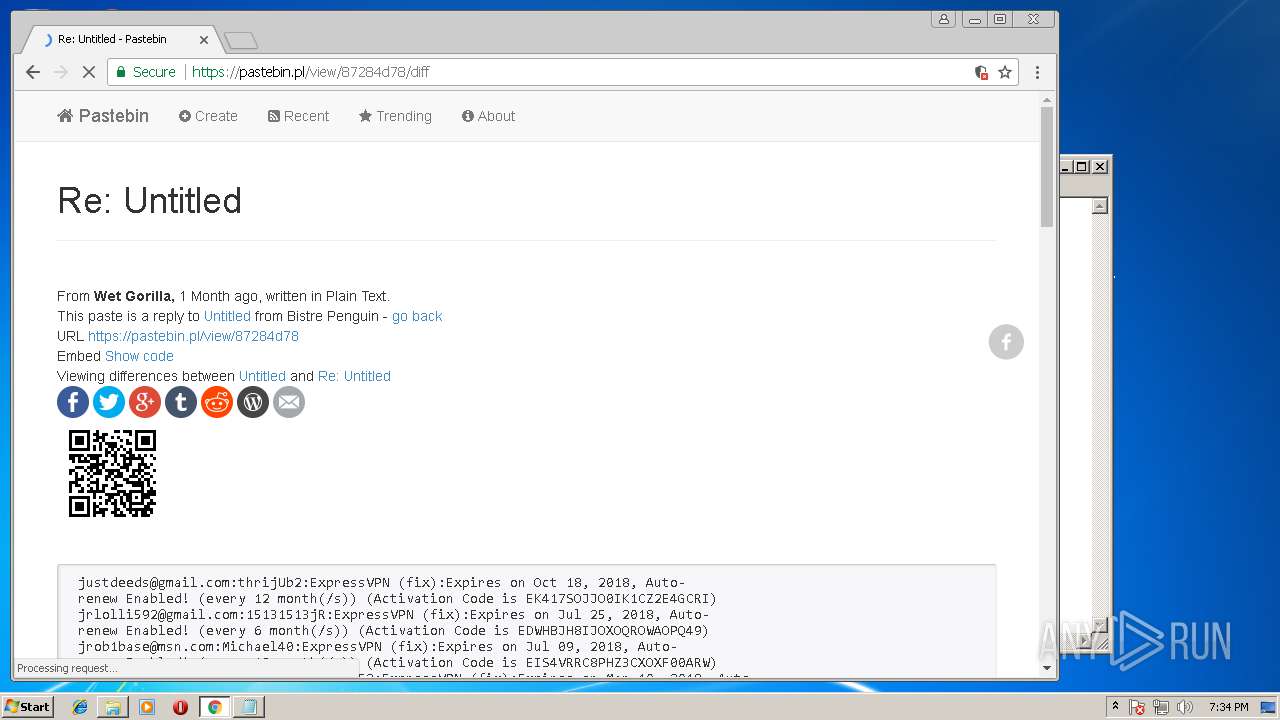Stop loading the page with X button
This screenshot has height=720, width=1280.
pyautogui.click(x=88, y=72)
